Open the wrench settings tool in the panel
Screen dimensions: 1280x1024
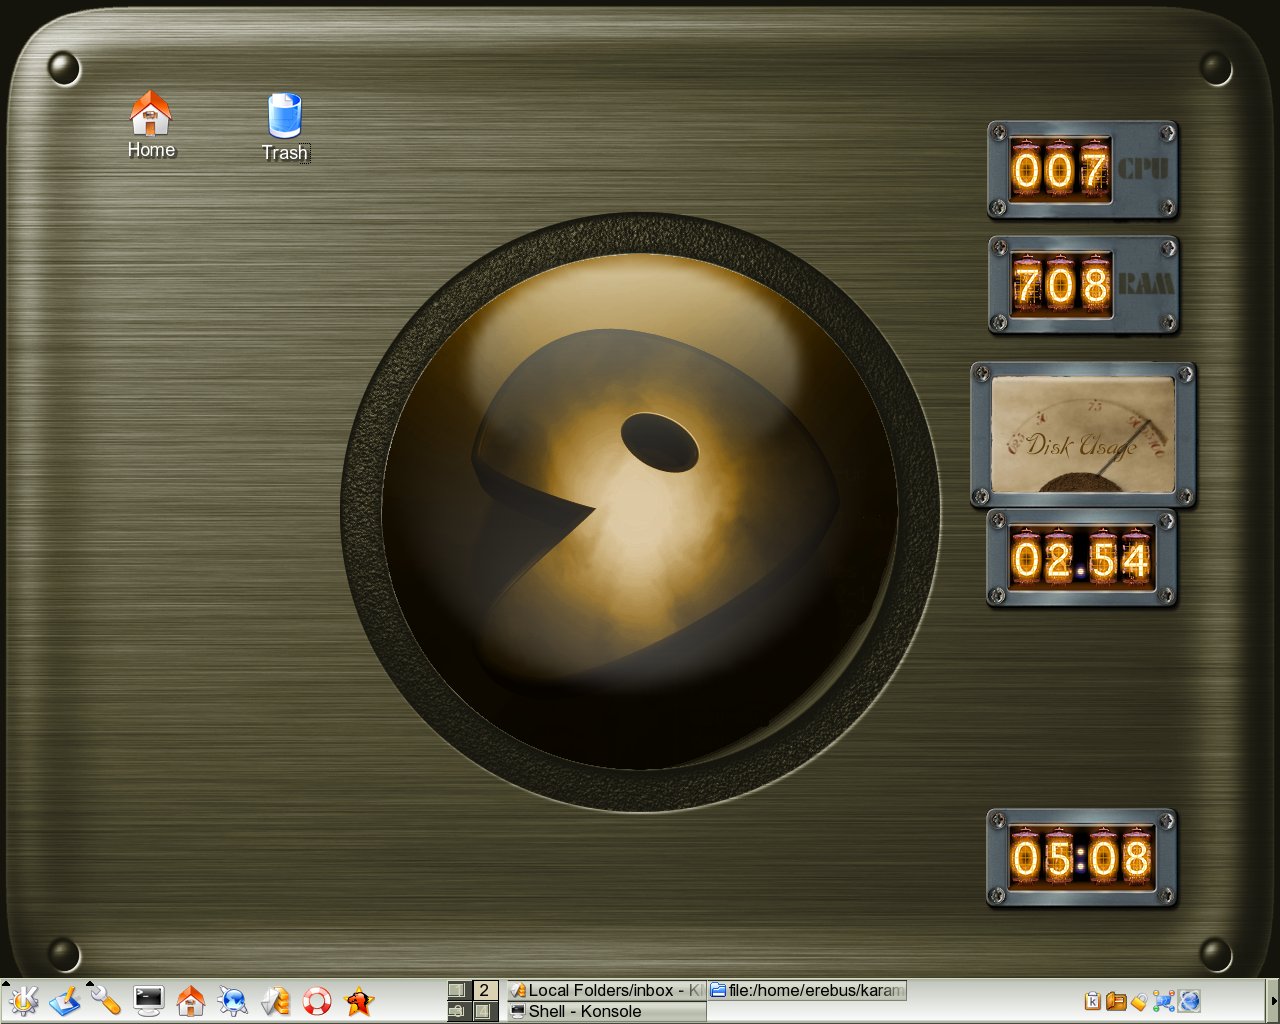click(x=107, y=1000)
